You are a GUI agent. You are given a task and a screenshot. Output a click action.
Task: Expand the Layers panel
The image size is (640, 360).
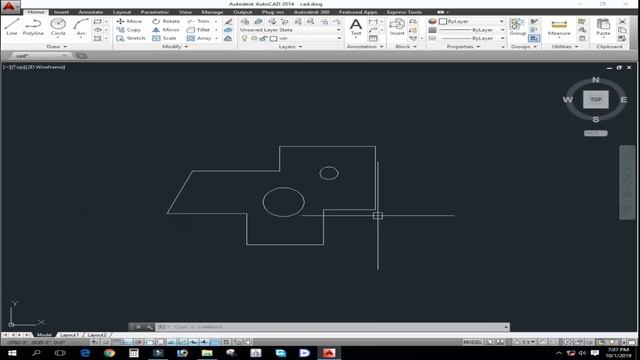(x=290, y=47)
